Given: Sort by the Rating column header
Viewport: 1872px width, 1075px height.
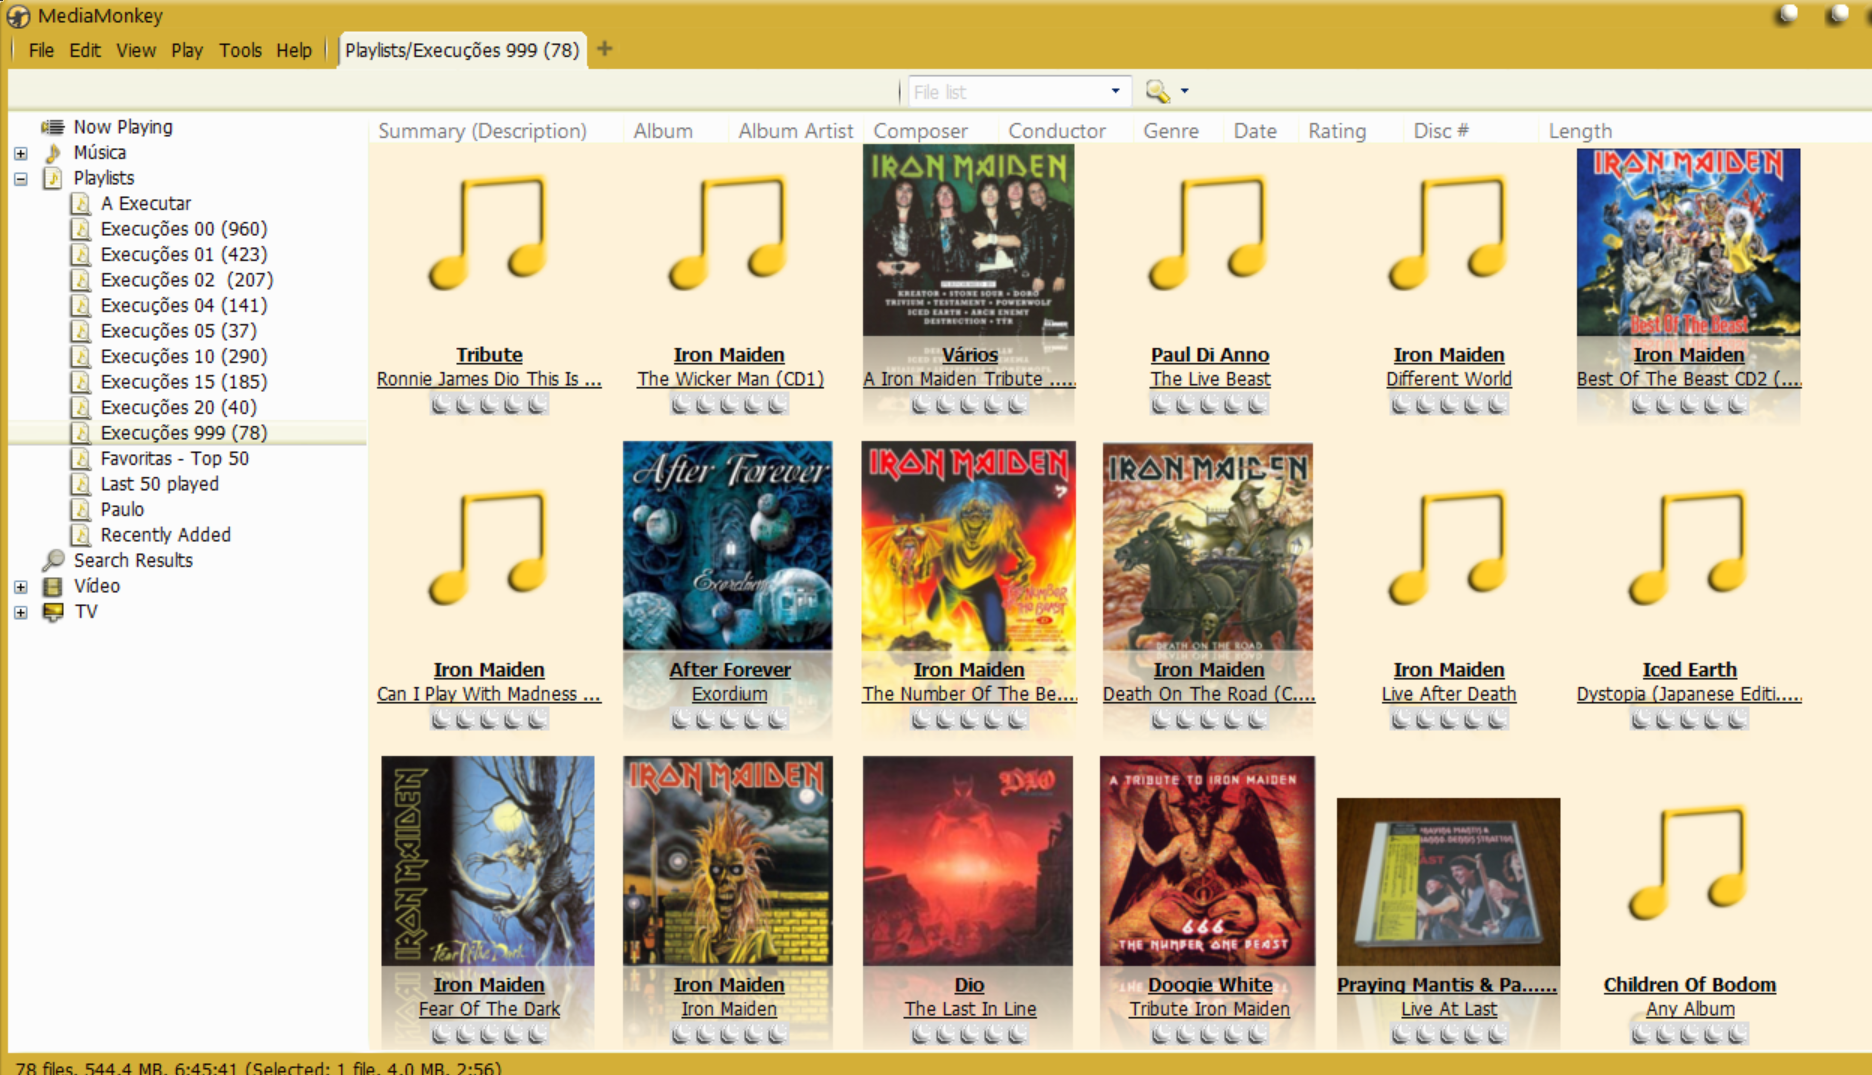Looking at the screenshot, I should [x=1337, y=131].
